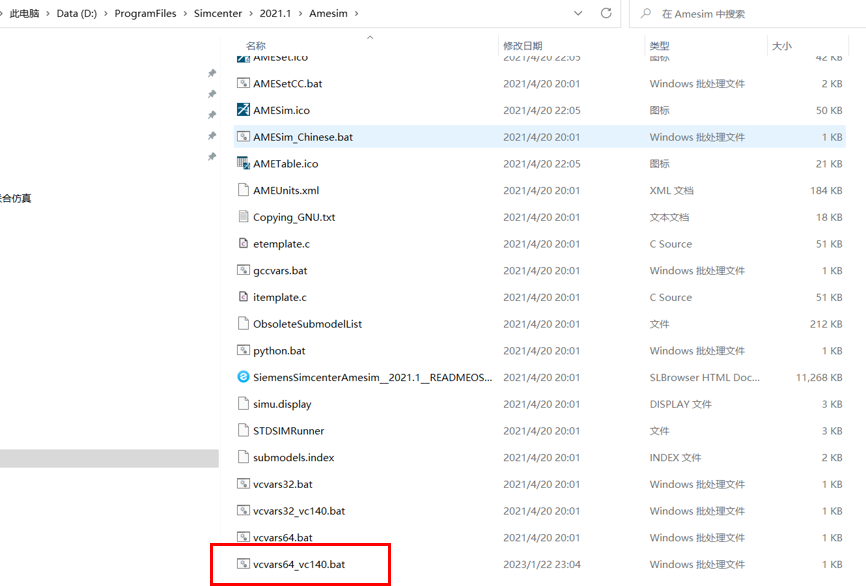This screenshot has width=866, height=586.
Task: Go to ProgramFiles in breadcrumb
Action: [145, 14]
